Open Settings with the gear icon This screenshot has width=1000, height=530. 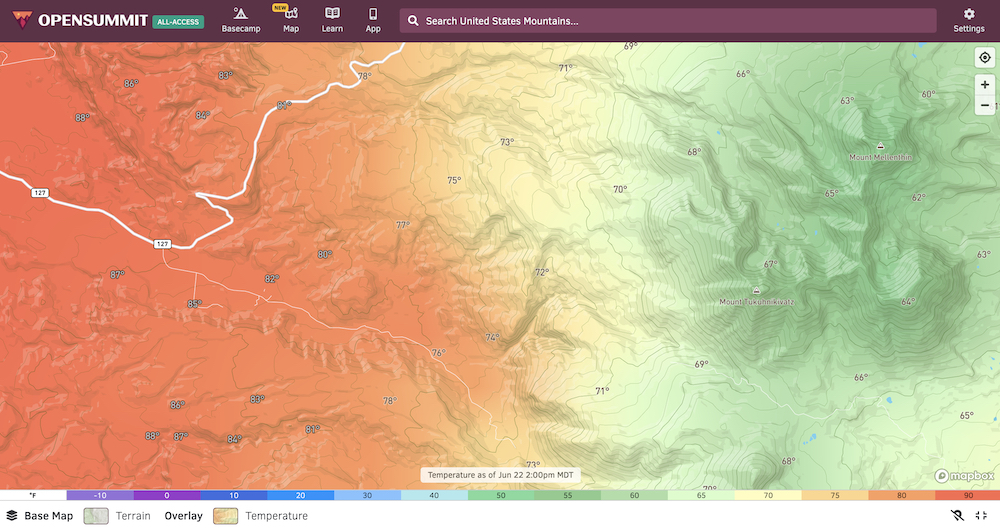click(x=968, y=20)
